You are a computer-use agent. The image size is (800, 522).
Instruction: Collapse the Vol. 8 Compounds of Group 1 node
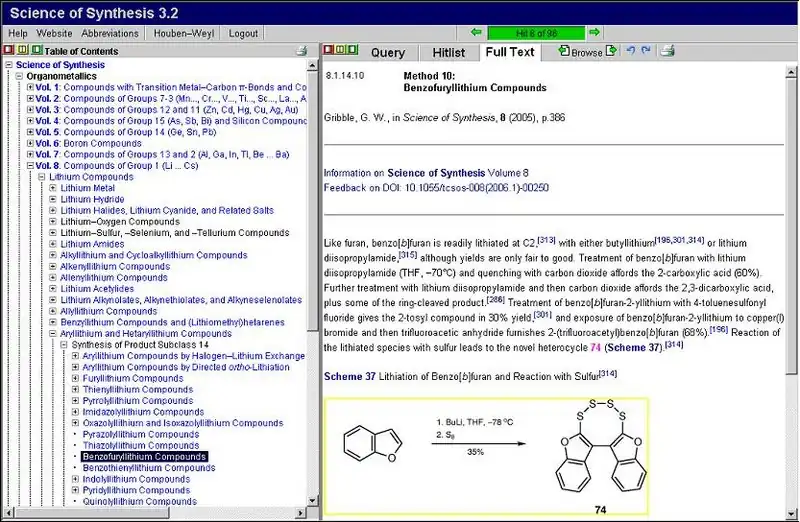coord(30,166)
